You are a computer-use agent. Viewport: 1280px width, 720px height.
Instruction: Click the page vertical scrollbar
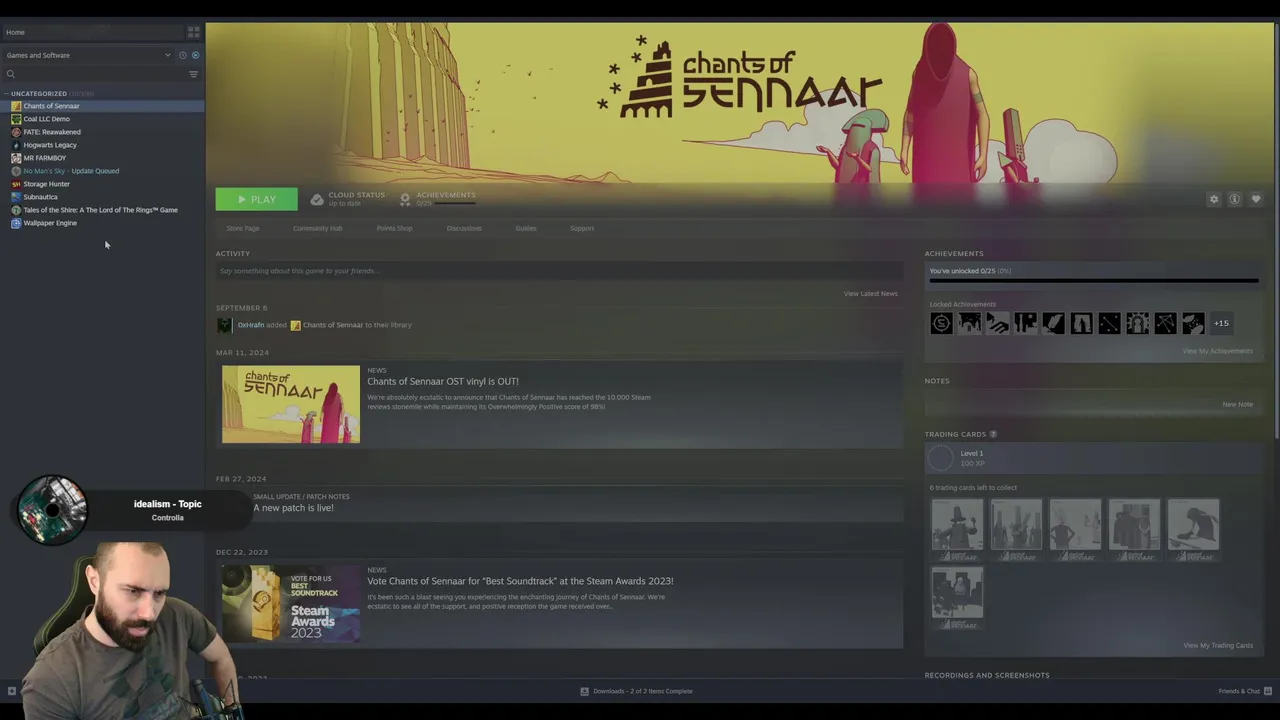pos(1276,230)
